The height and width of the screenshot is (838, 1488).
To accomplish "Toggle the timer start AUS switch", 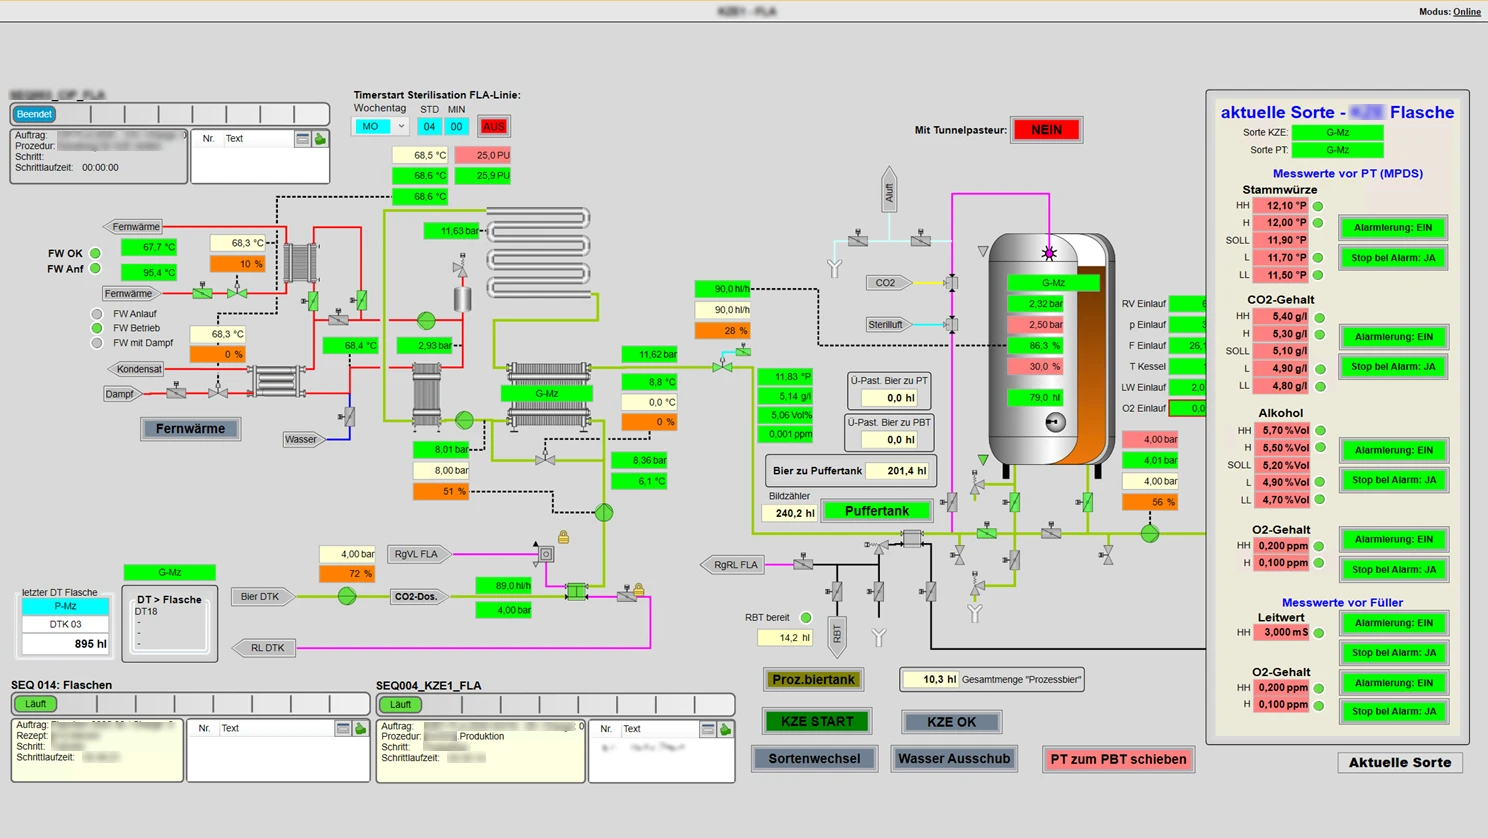I will click(x=493, y=127).
